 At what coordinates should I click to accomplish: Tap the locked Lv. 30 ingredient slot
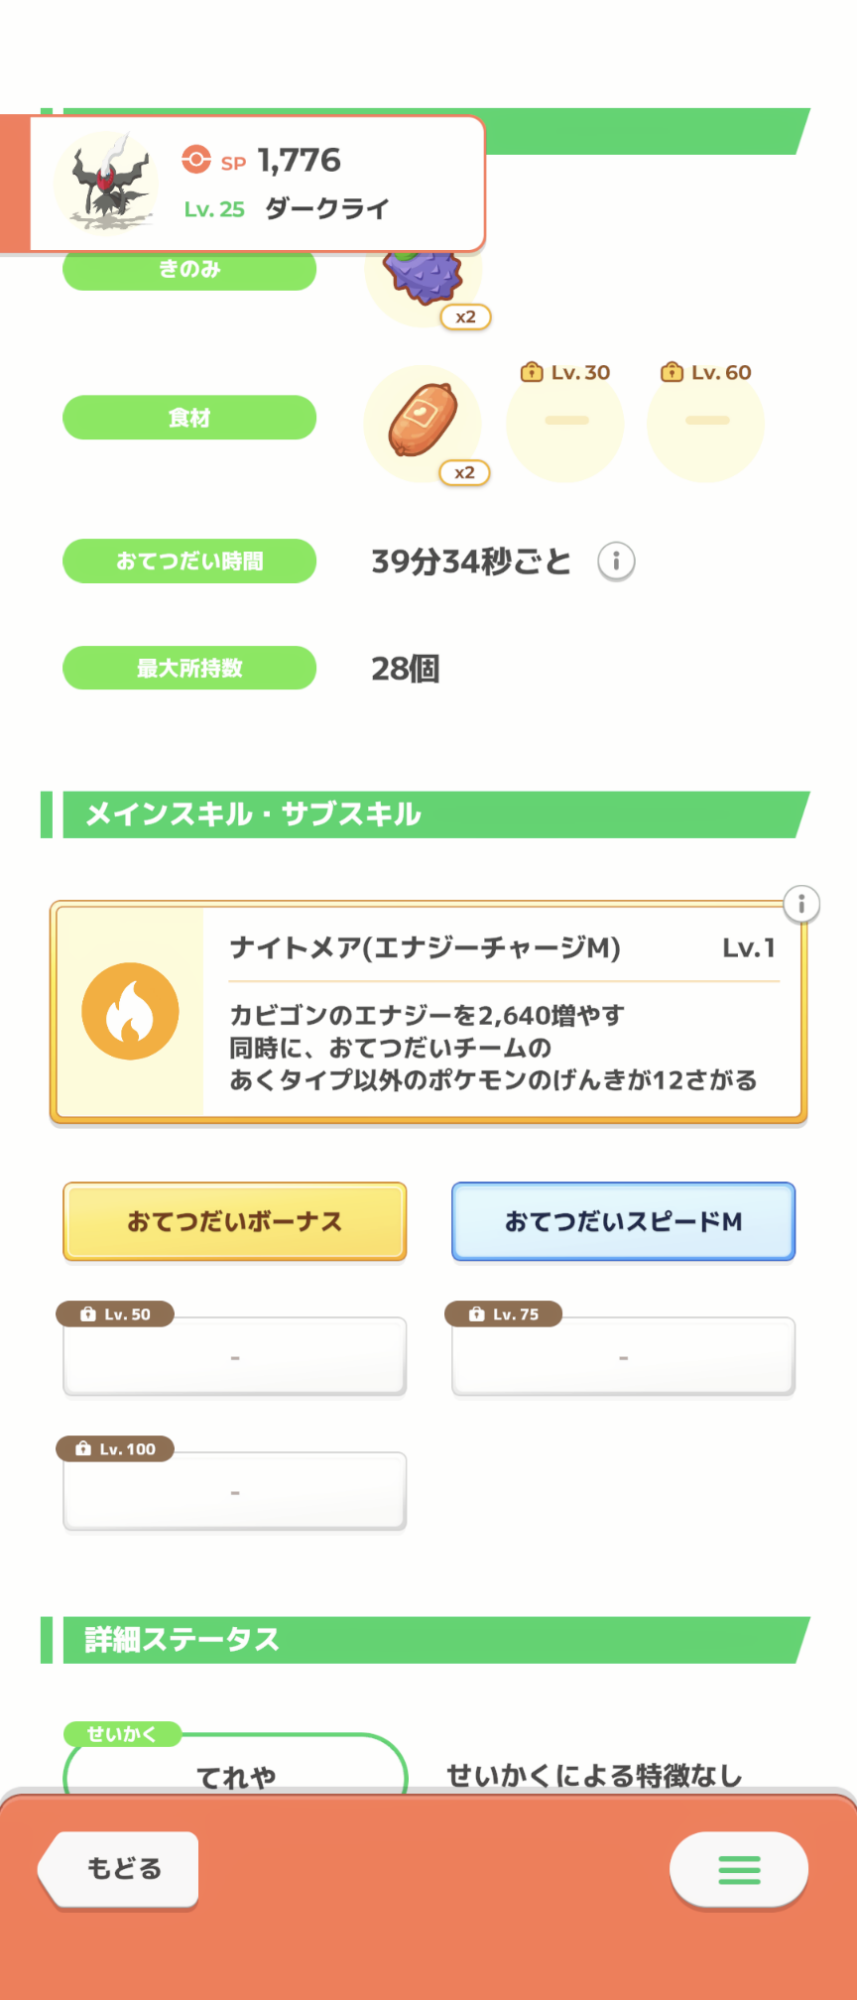click(x=565, y=422)
